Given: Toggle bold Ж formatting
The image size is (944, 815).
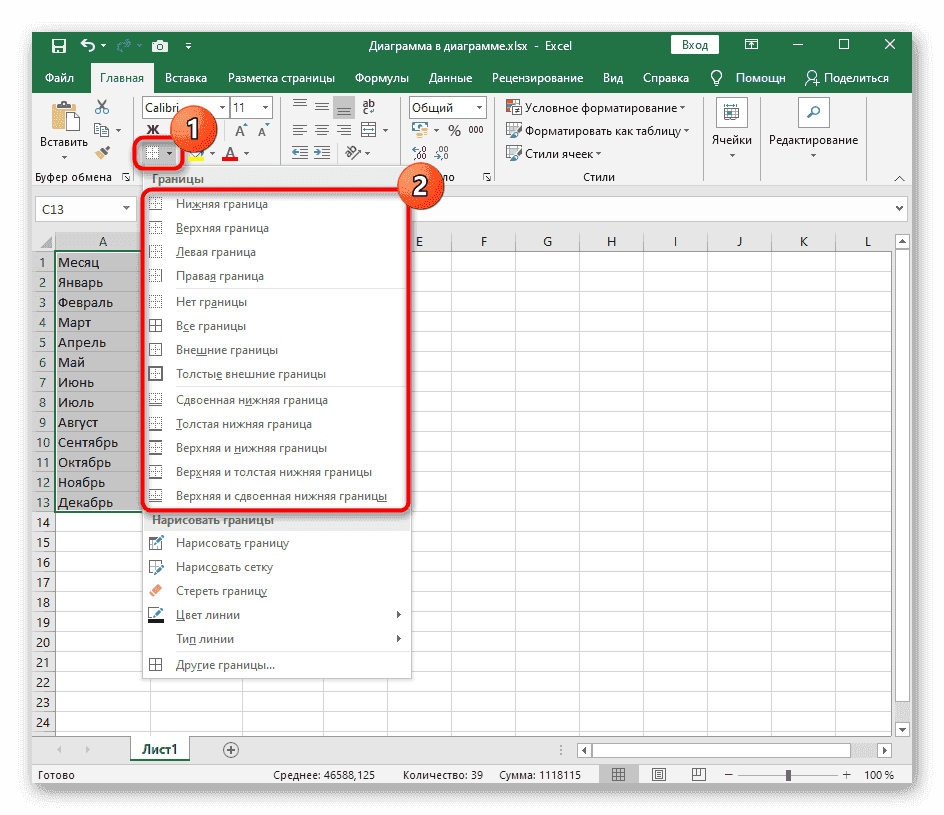Looking at the screenshot, I should [154, 130].
